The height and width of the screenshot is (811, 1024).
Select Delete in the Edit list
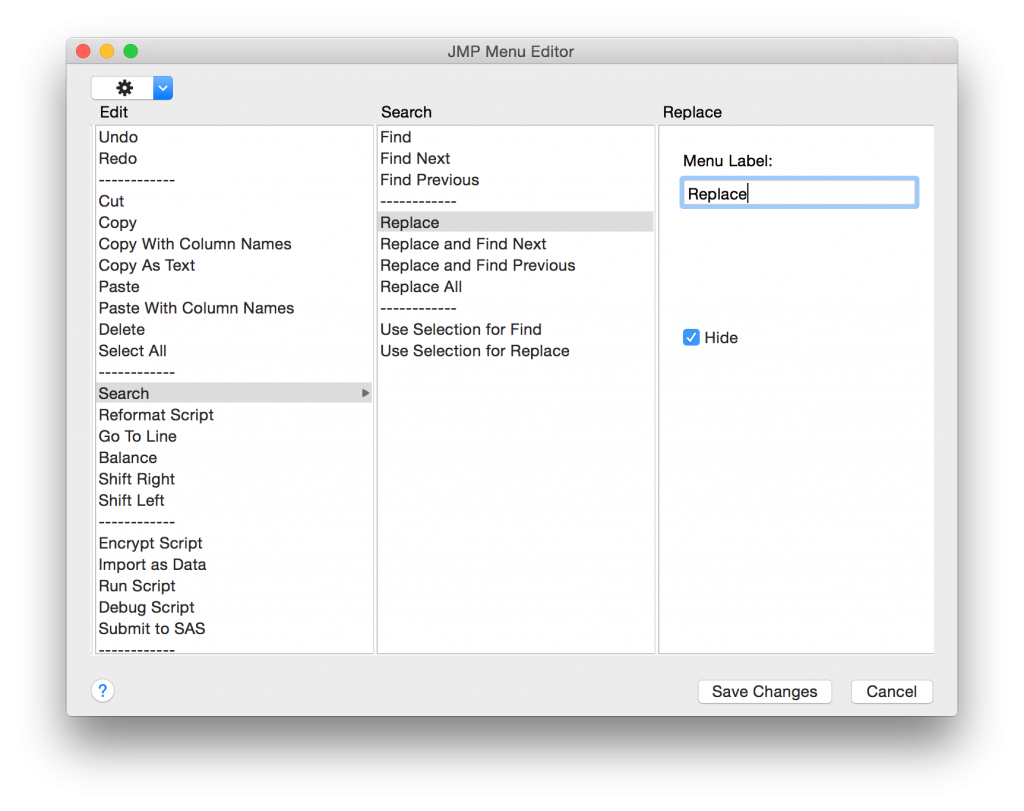coord(121,330)
